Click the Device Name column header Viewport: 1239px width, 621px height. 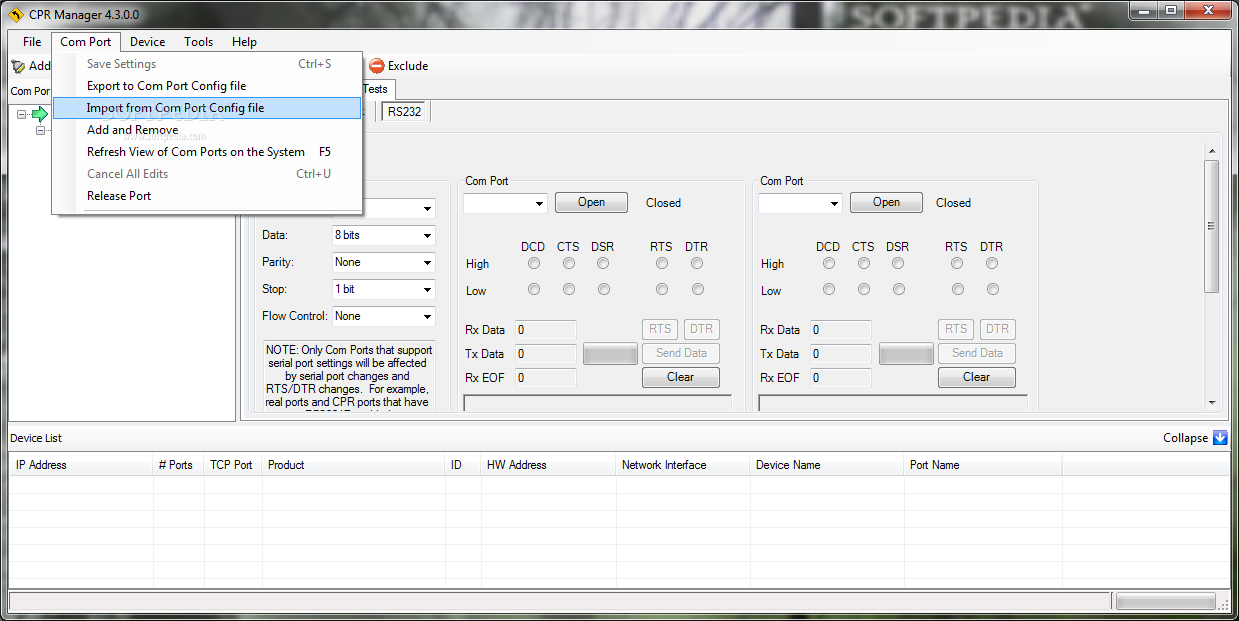[827, 465]
